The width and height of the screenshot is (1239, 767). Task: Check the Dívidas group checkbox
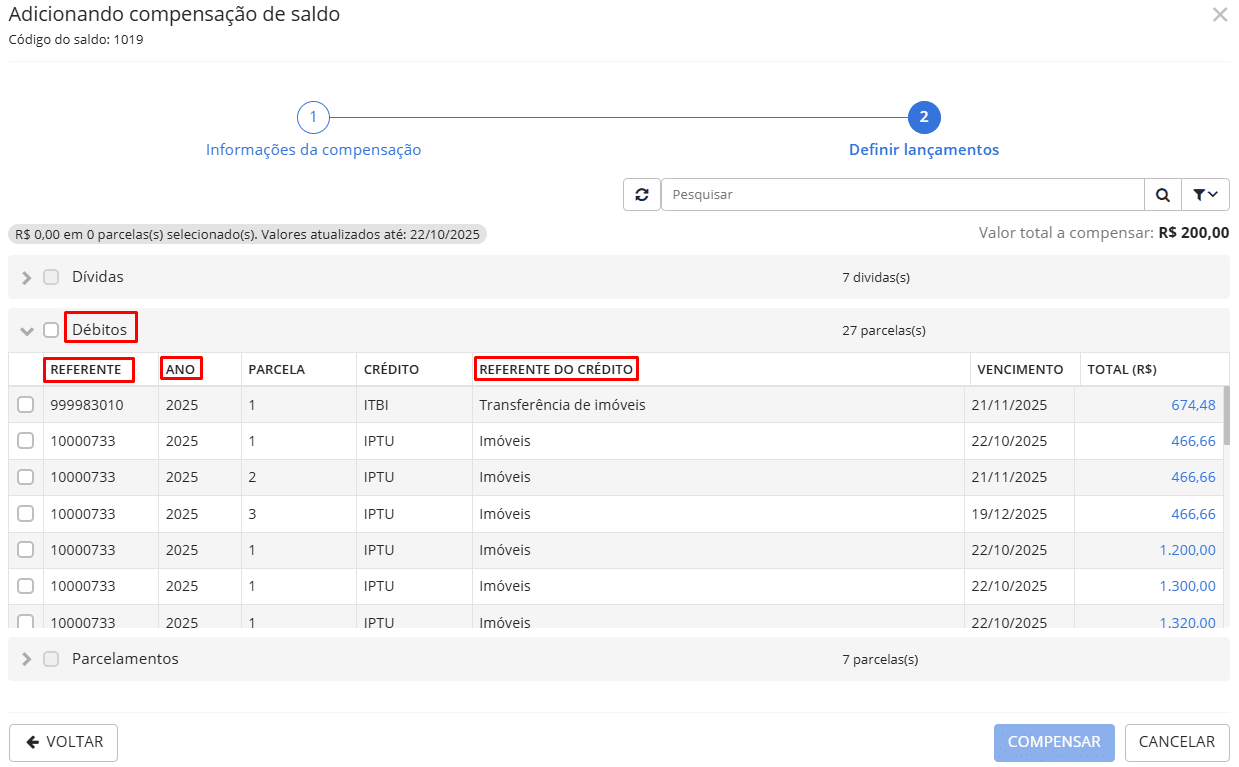[x=51, y=277]
